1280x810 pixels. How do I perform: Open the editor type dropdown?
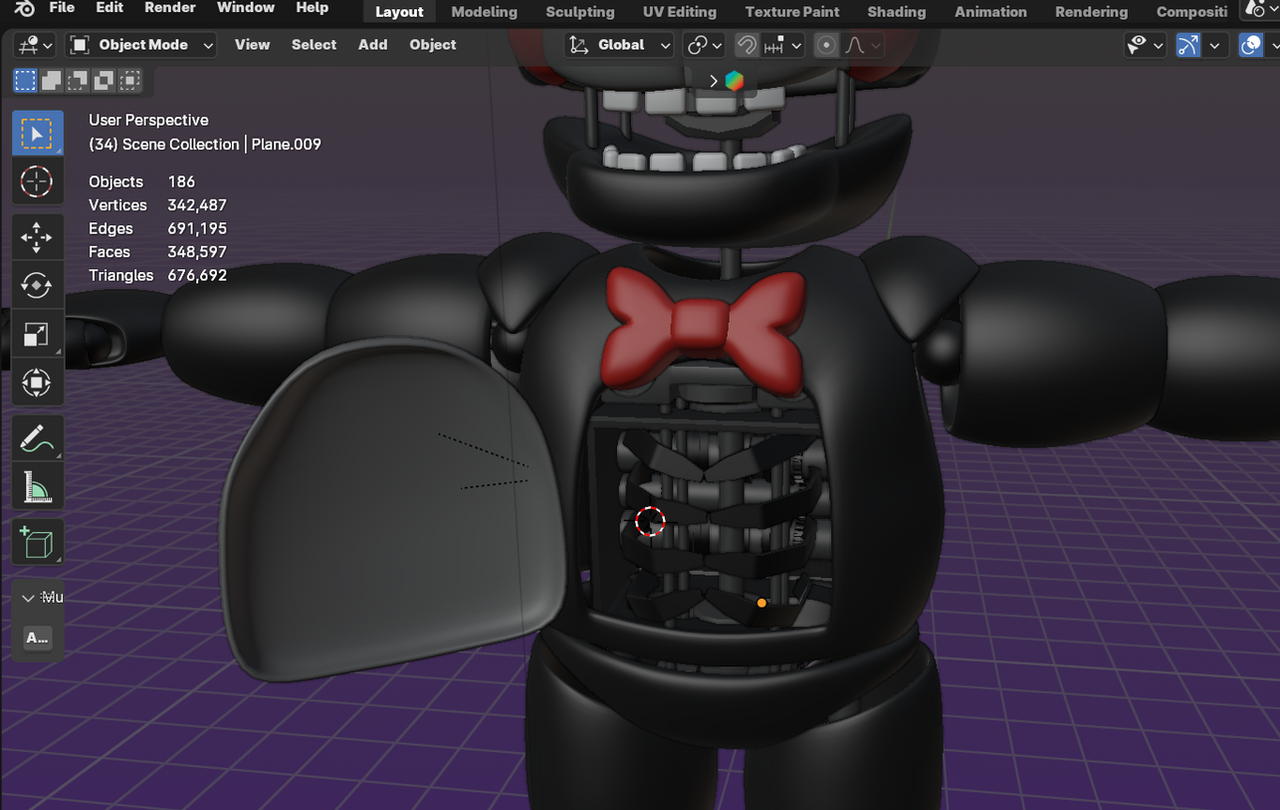coord(35,45)
